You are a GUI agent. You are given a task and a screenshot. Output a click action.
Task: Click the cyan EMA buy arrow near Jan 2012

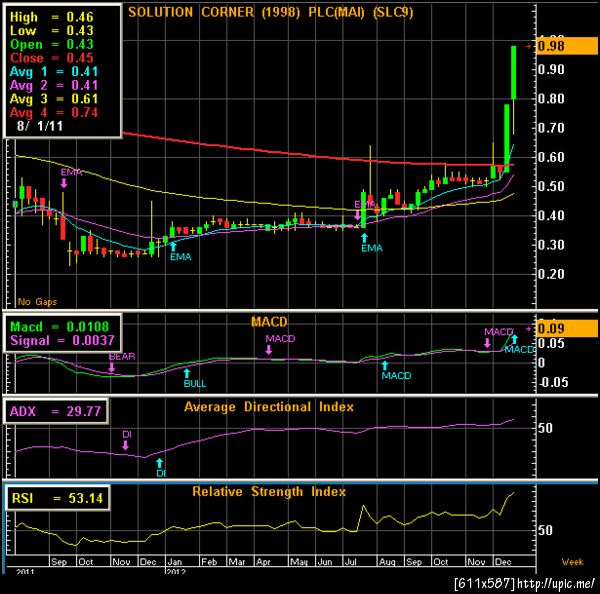[173, 246]
